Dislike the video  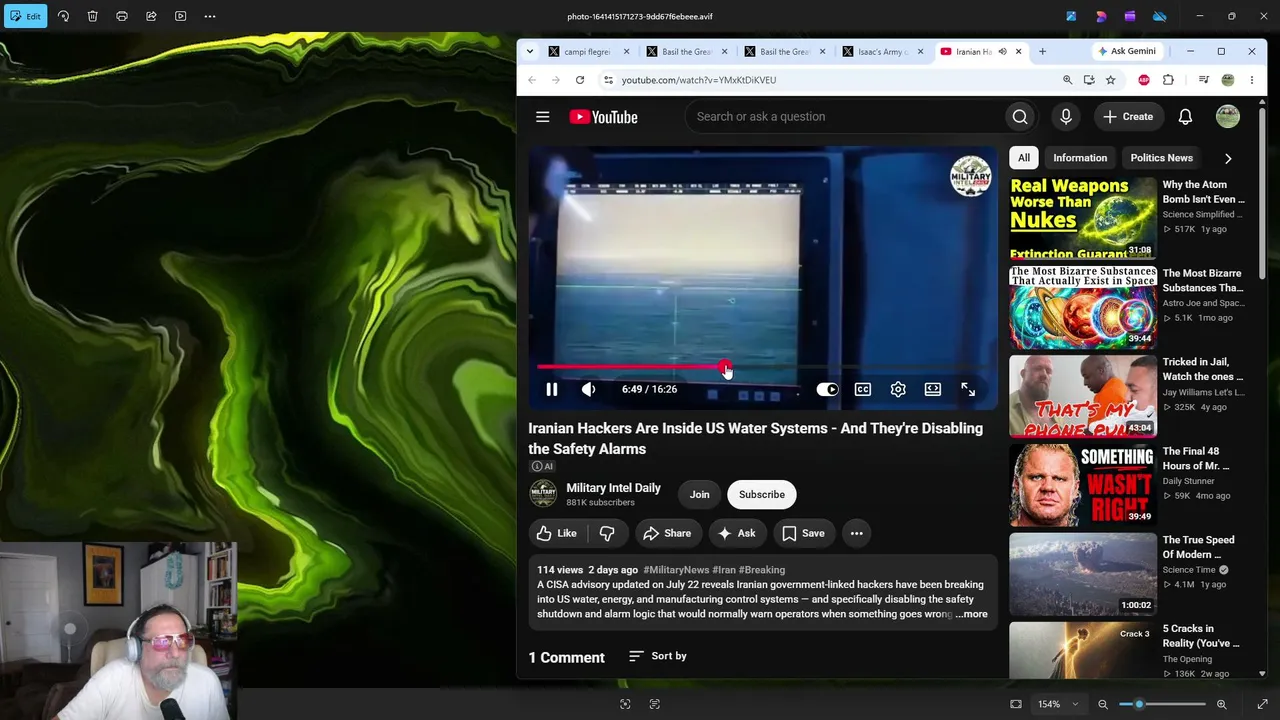point(607,533)
